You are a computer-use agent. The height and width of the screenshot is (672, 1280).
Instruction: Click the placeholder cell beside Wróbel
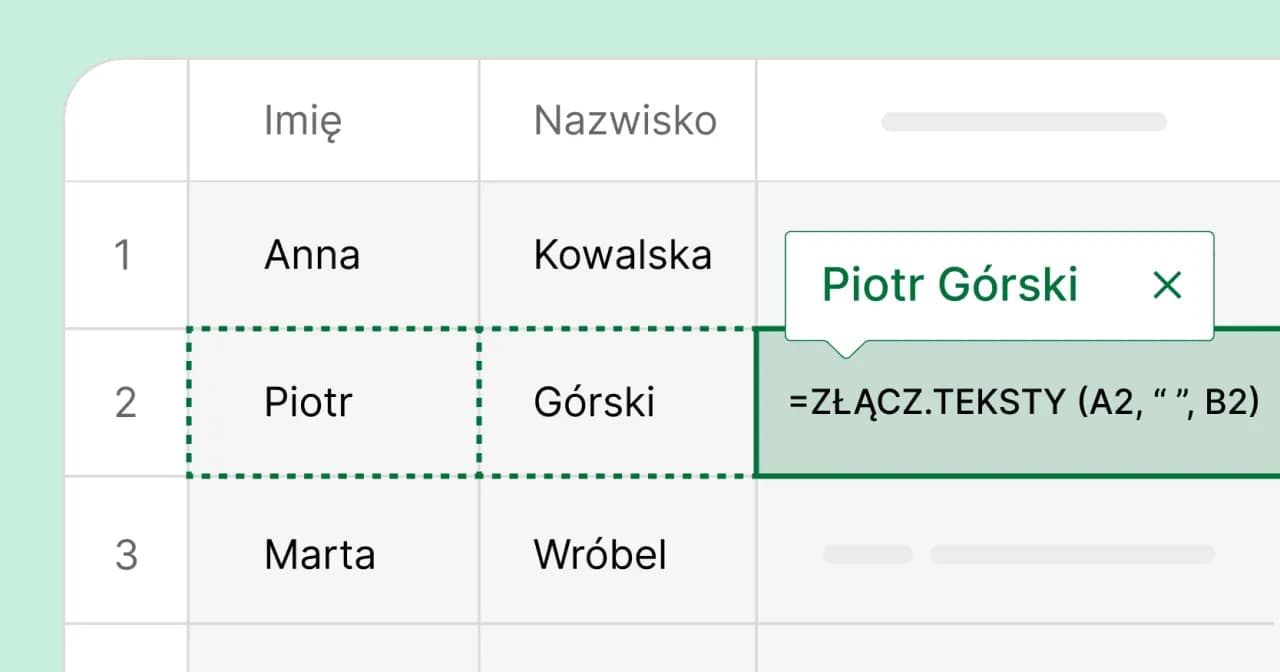tap(1018, 554)
